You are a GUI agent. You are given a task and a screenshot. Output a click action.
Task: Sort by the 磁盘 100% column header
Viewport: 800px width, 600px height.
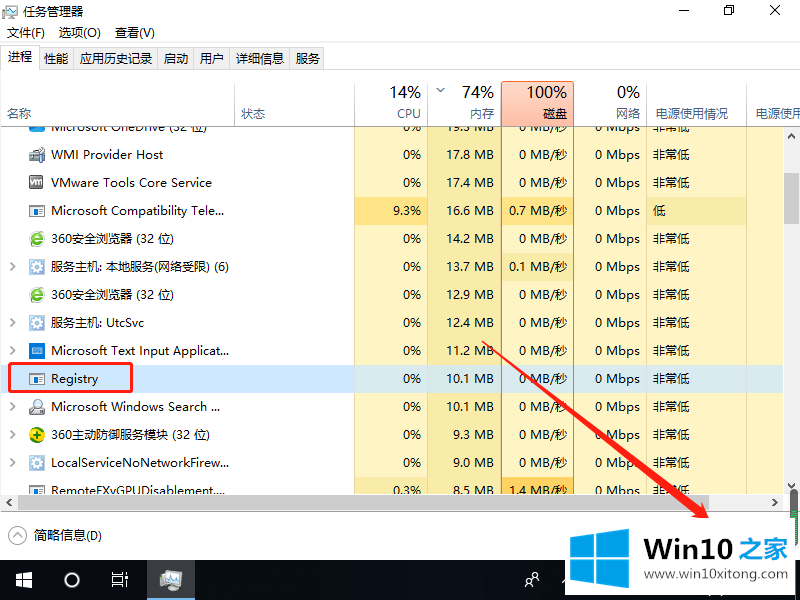[538, 104]
